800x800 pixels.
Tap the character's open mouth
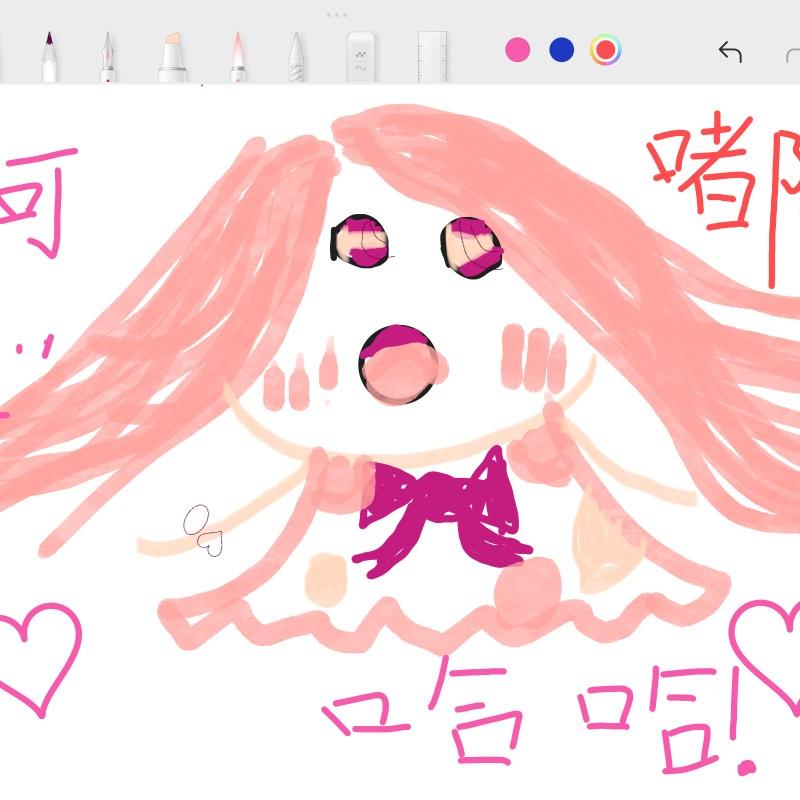point(402,366)
